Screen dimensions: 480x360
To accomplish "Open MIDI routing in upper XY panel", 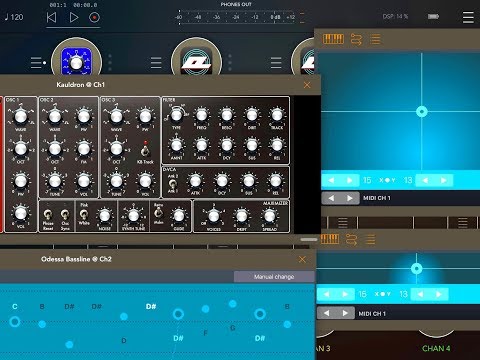I will [x=356, y=39].
